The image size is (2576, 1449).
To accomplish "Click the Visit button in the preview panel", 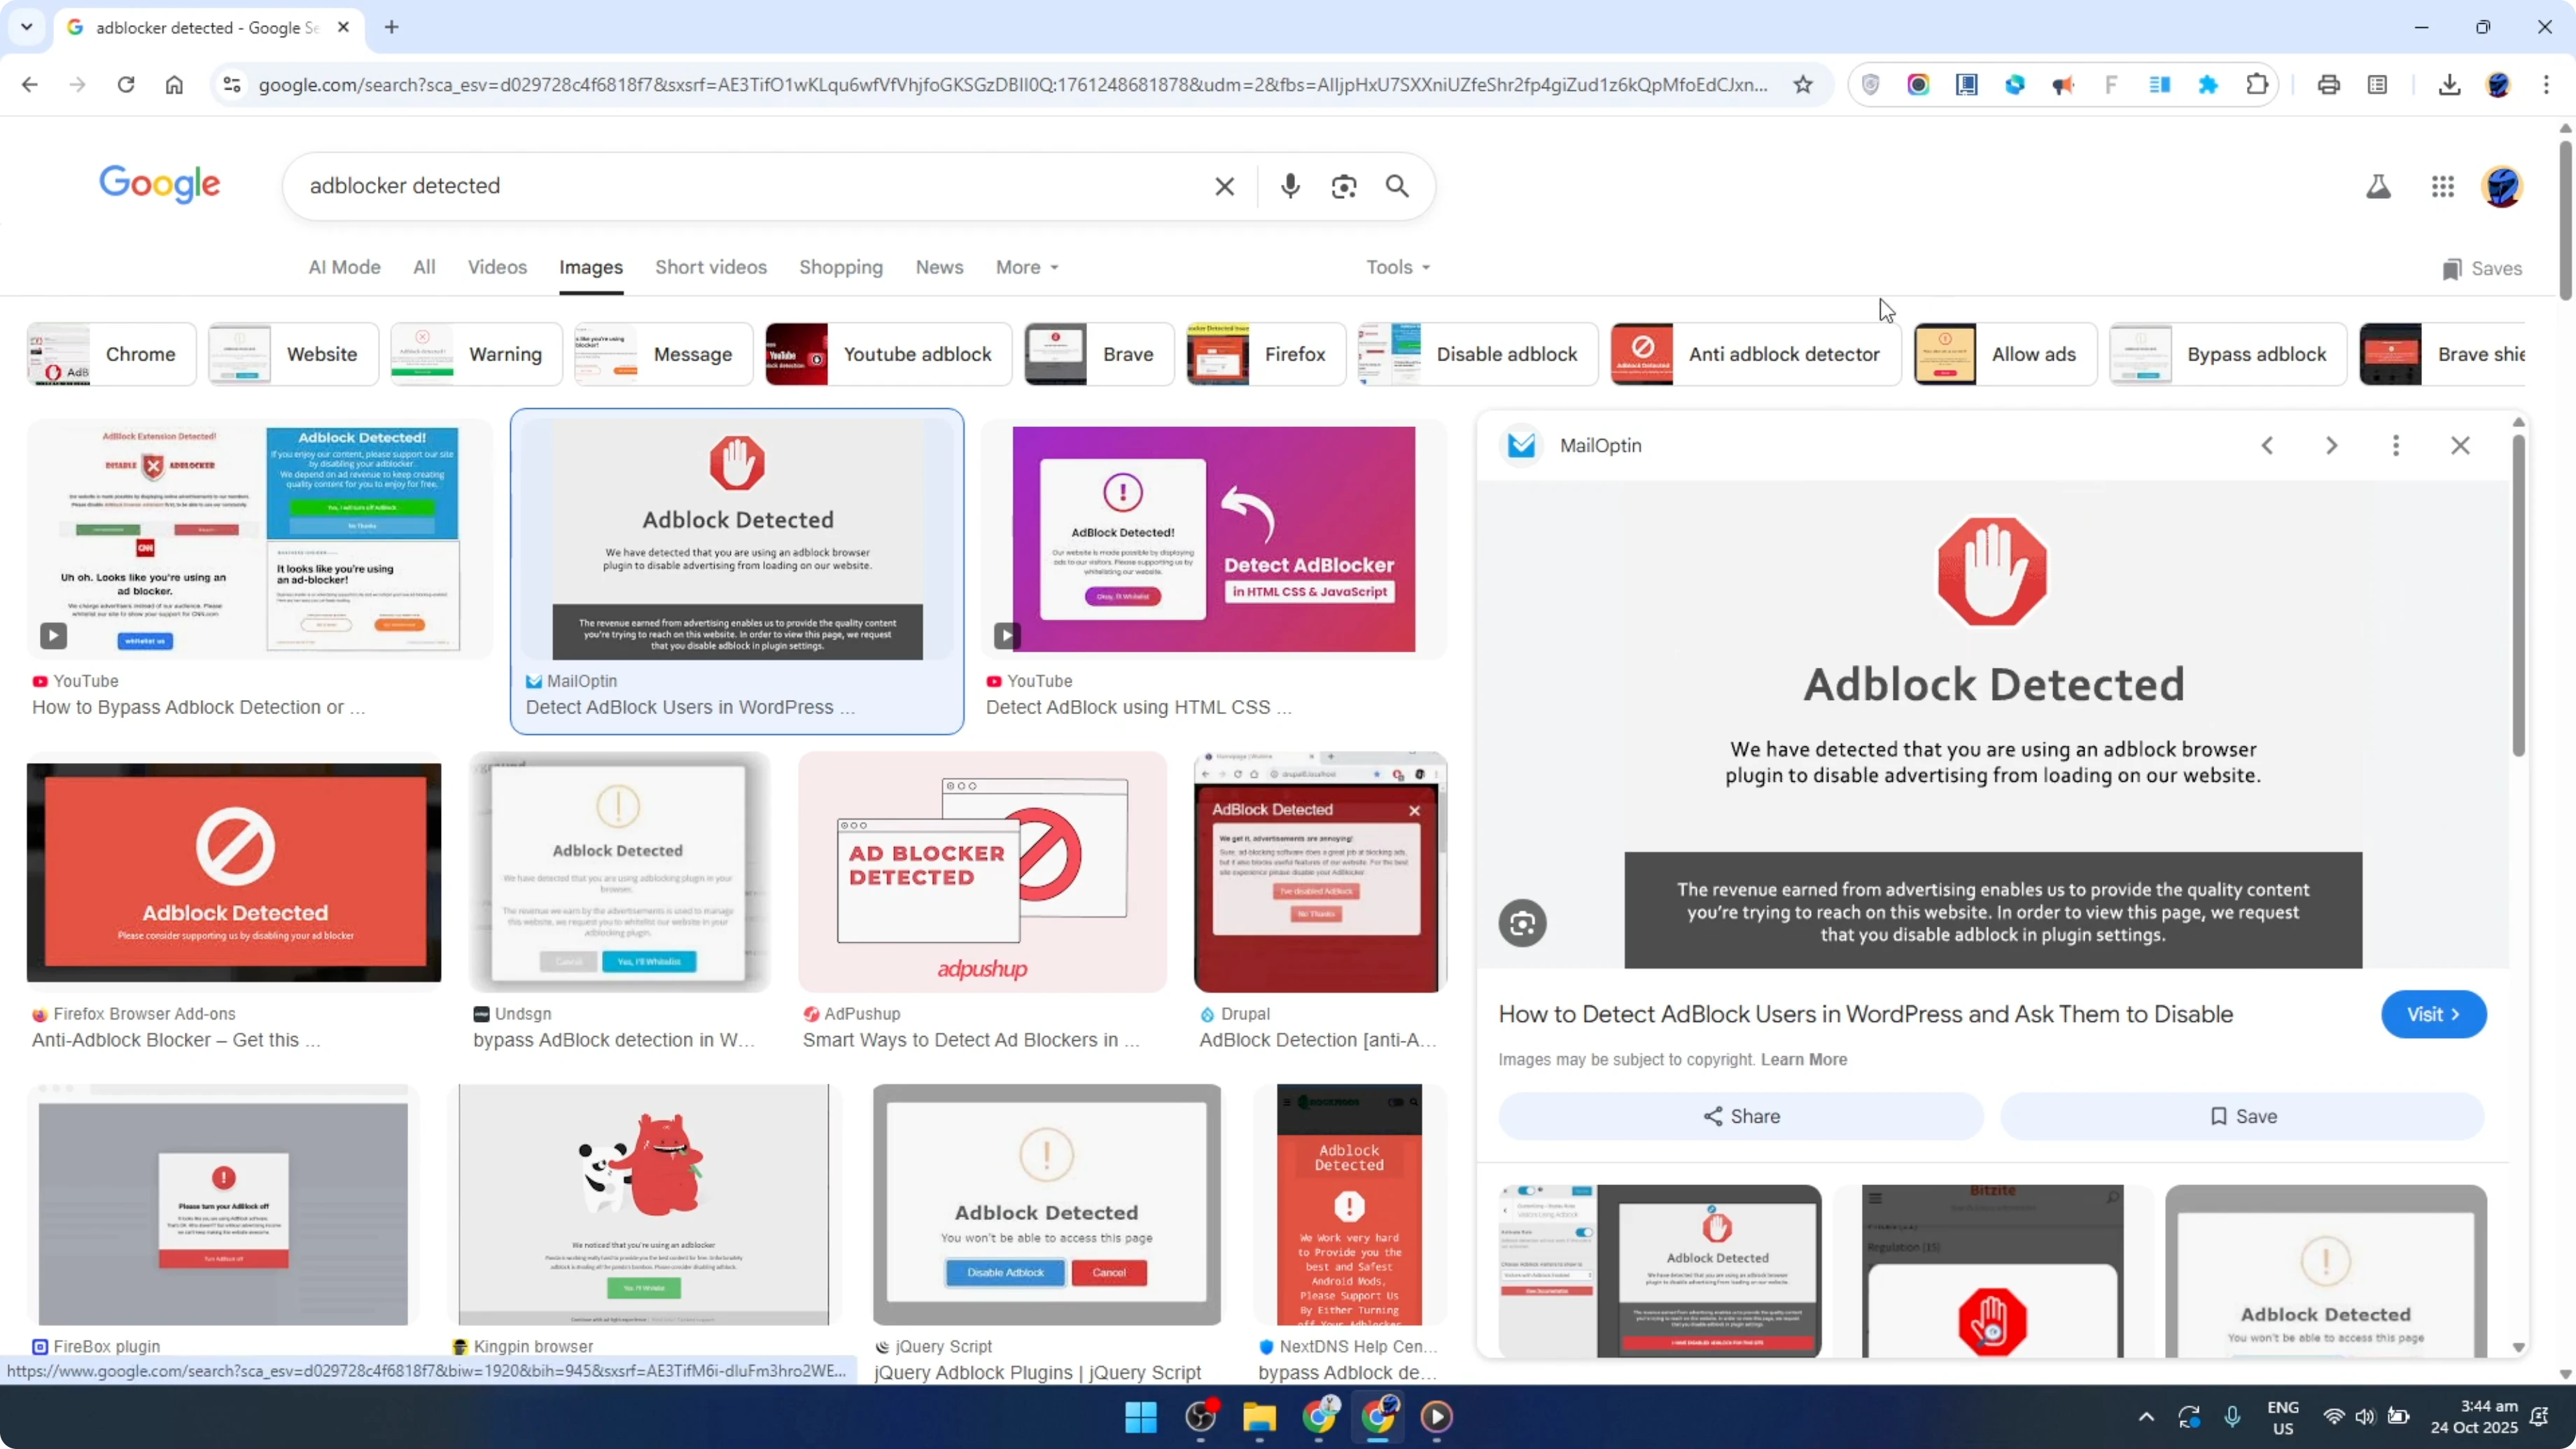I will (2434, 1014).
